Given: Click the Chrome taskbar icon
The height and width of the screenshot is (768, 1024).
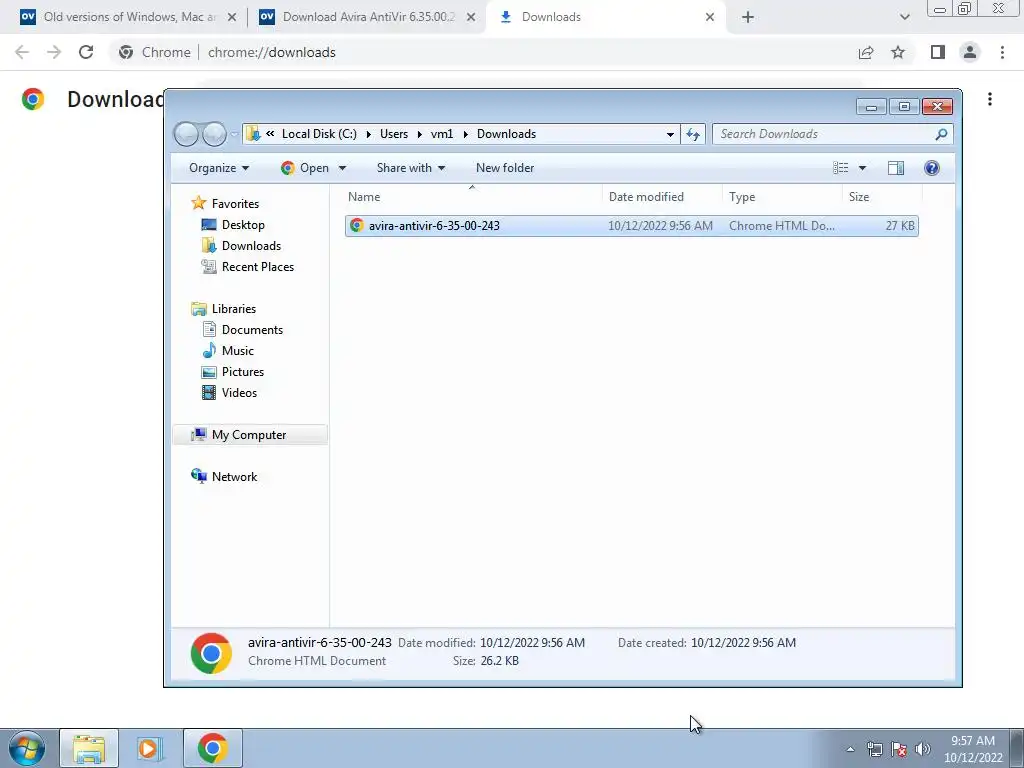Looking at the screenshot, I should 212,748.
